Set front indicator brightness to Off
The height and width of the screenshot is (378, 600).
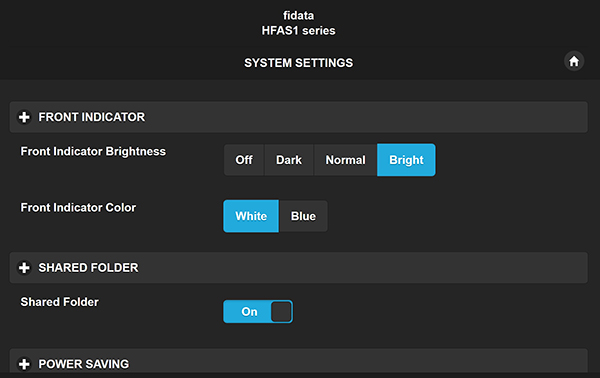(x=244, y=160)
